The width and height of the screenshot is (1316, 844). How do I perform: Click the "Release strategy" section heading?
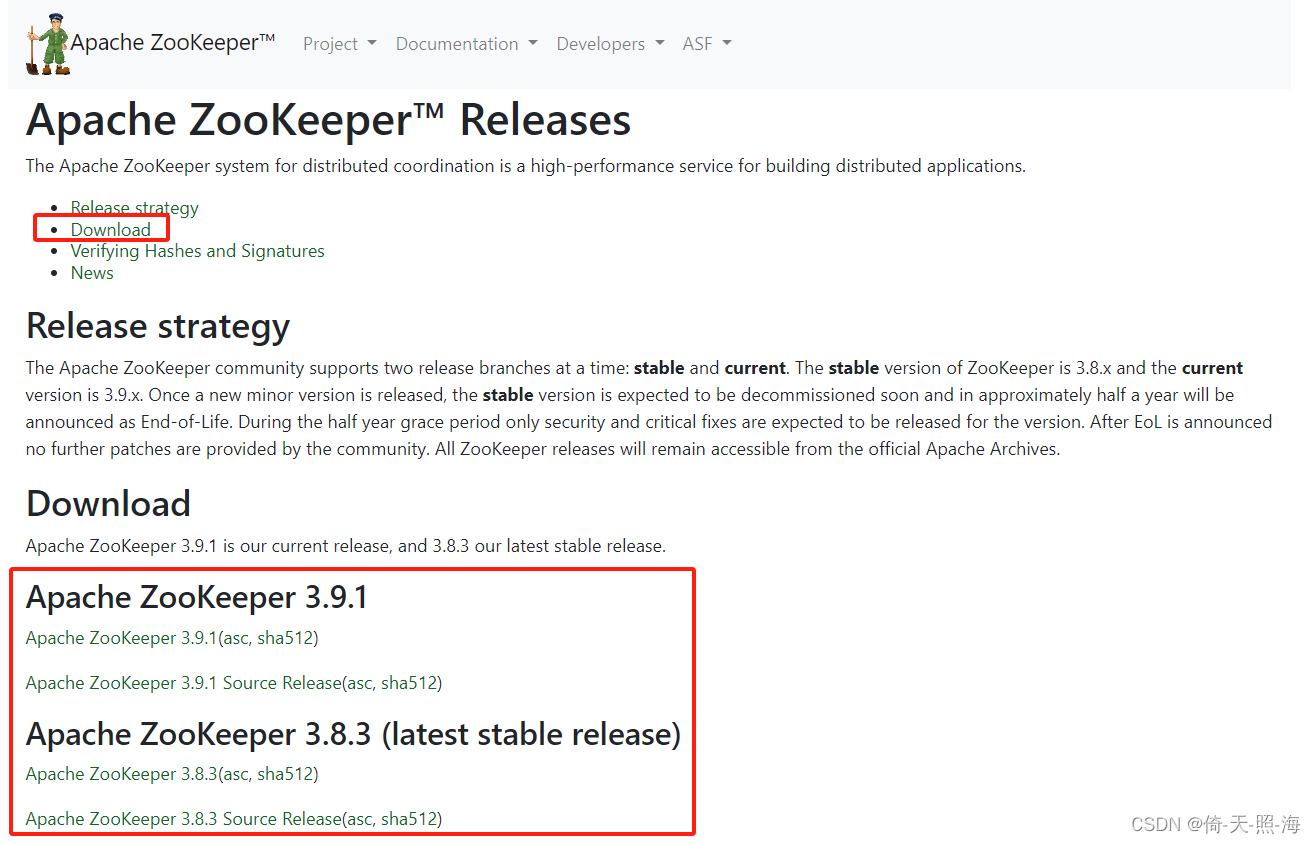158,326
